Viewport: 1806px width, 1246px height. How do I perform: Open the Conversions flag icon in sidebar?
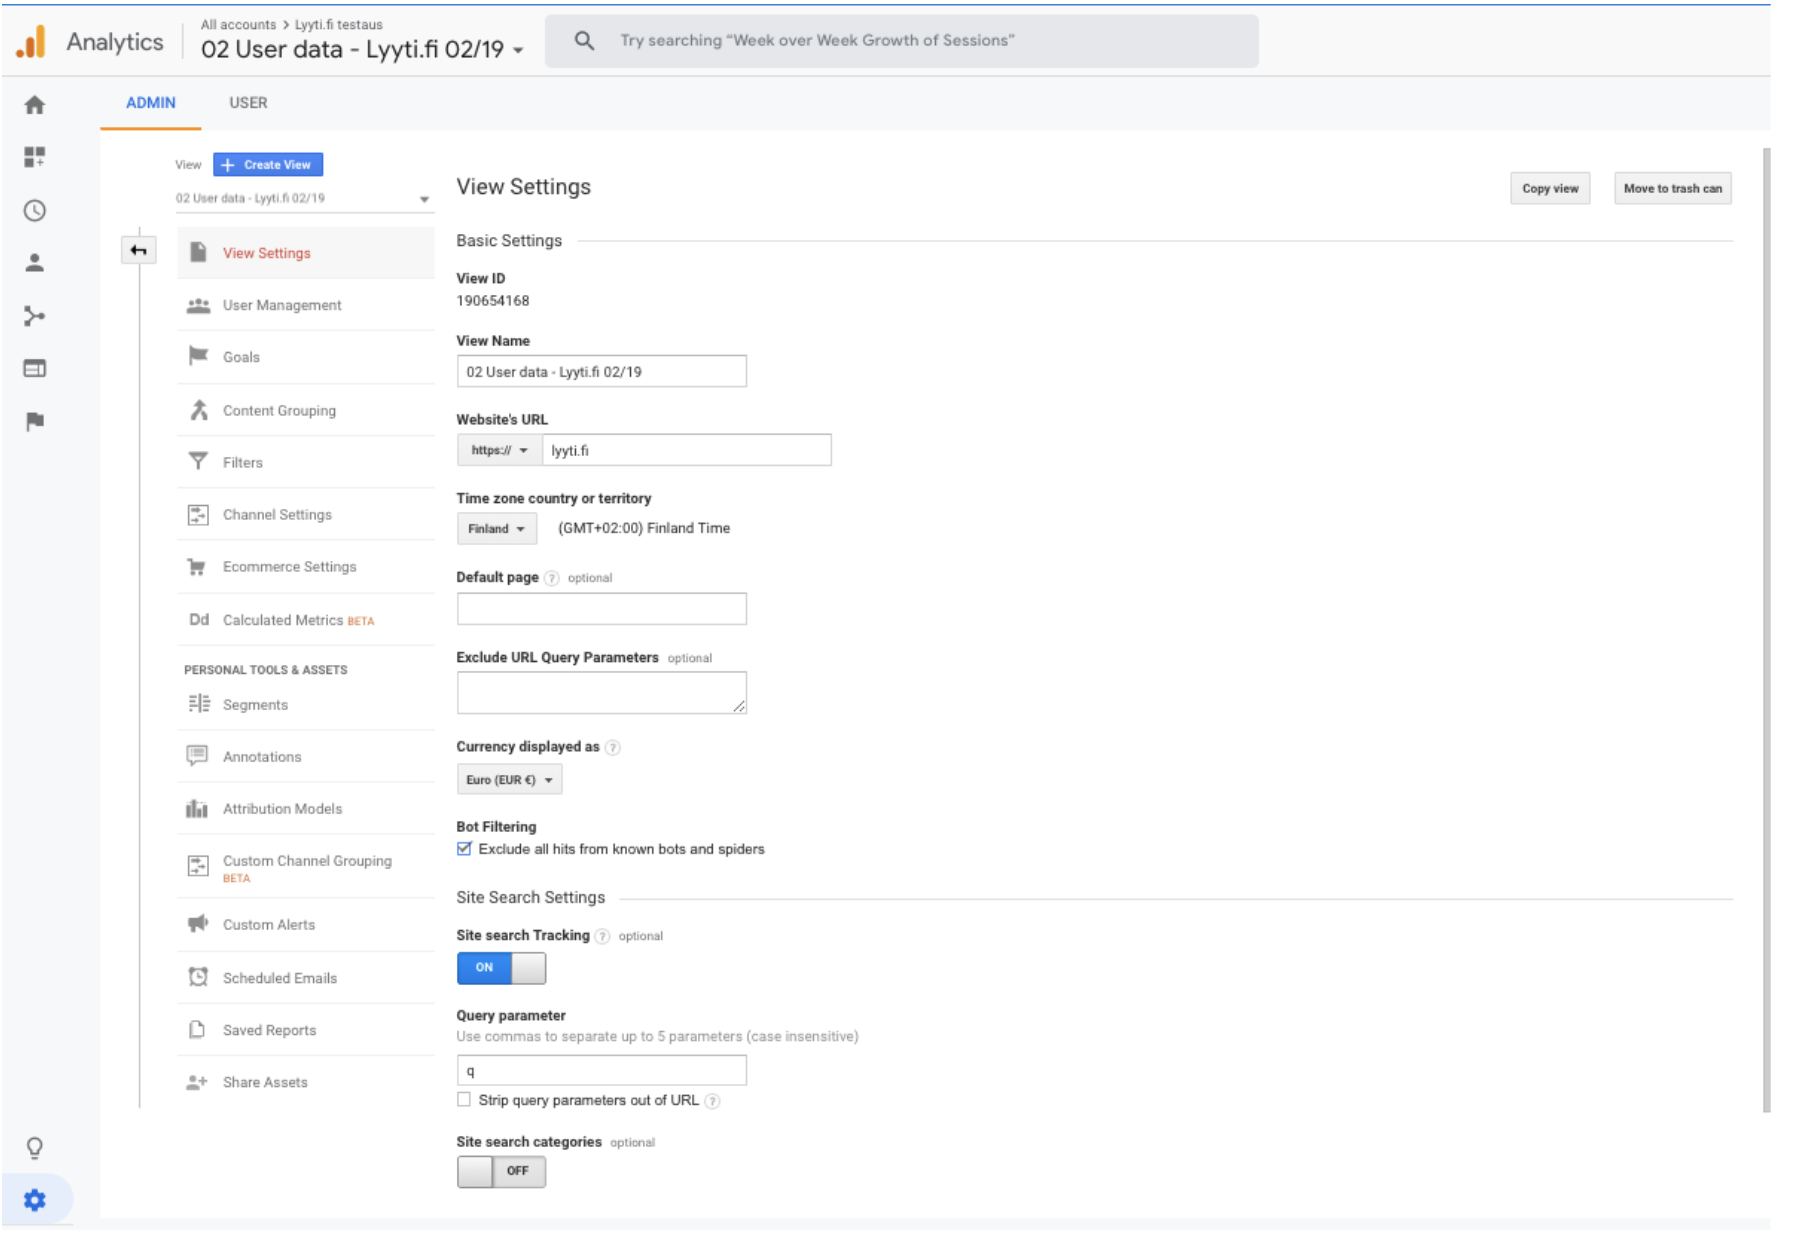click(x=35, y=421)
